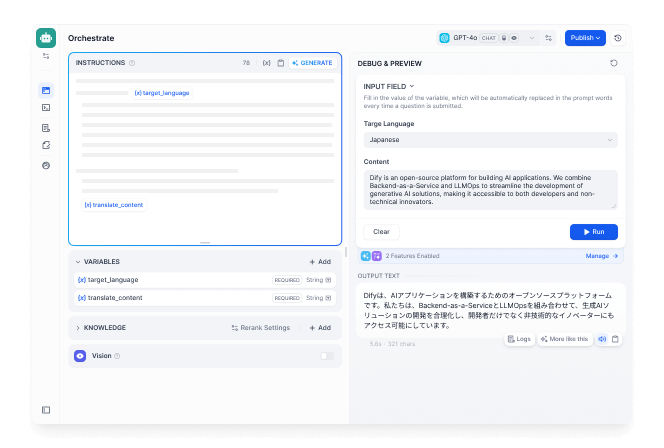Screen dimensions: 664x448
Task: Open the Targe Language dropdown showing Japanese
Action: (x=490, y=140)
